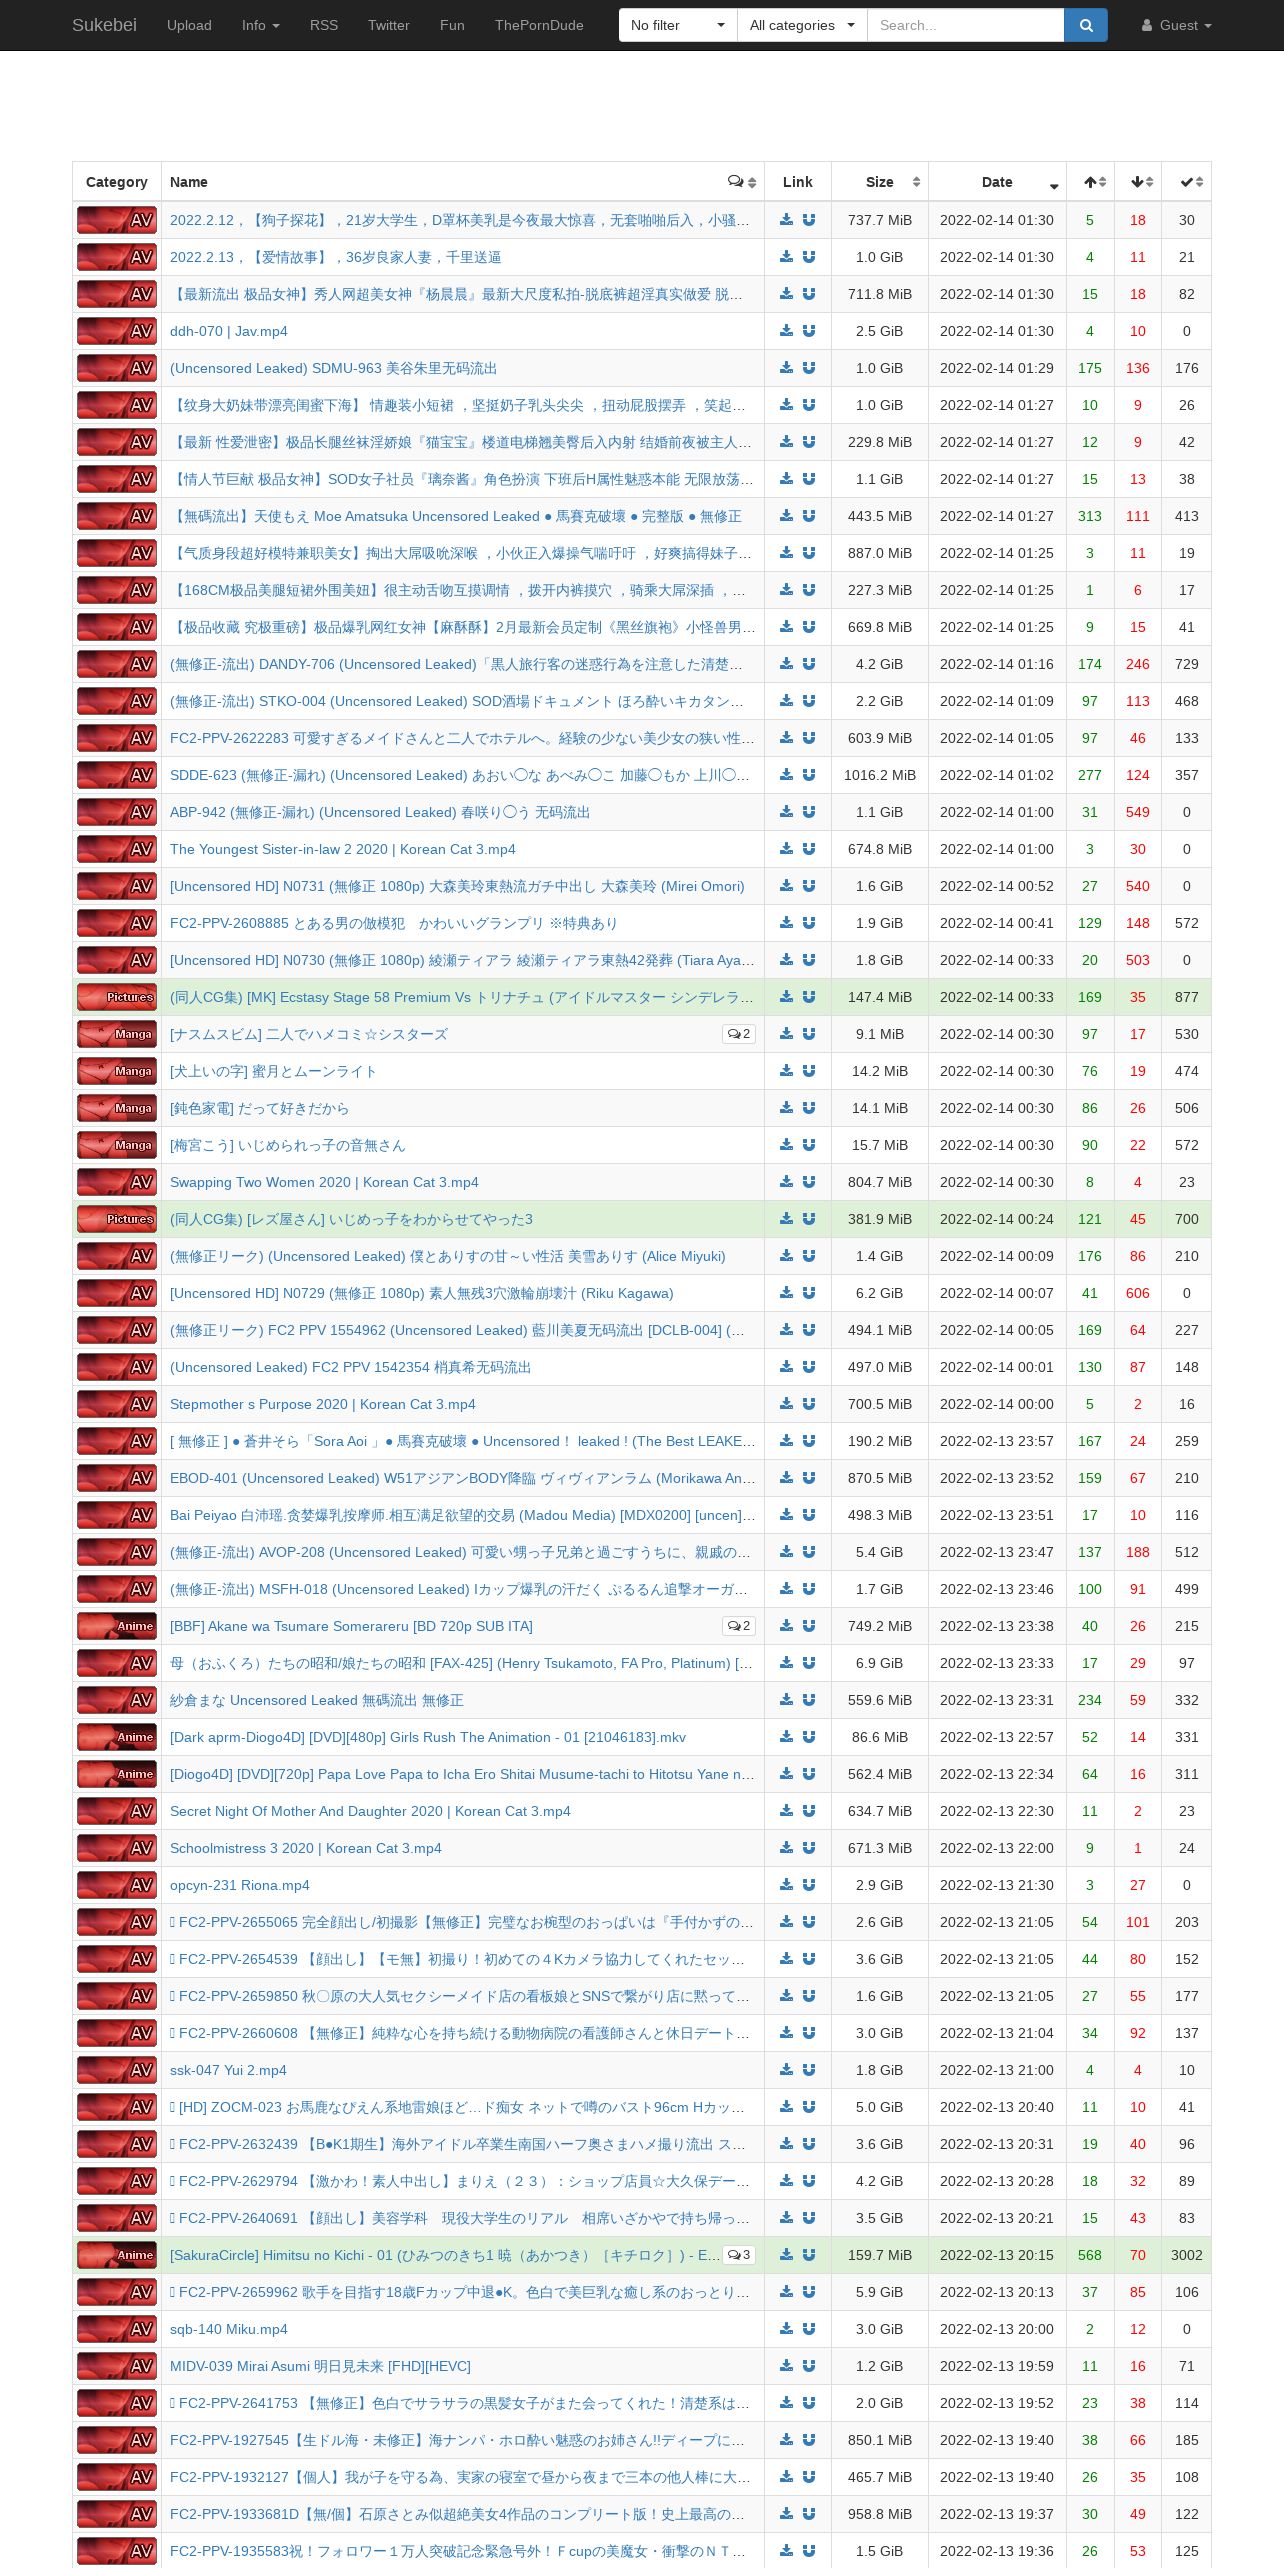Download torrent for Girls Rush The Animation row
This screenshot has width=1284, height=2568.
tap(786, 1737)
